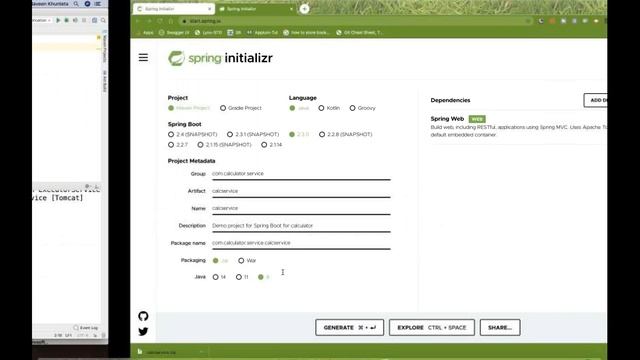Click the Description input field
The image size is (640, 360).
(x=301, y=226)
